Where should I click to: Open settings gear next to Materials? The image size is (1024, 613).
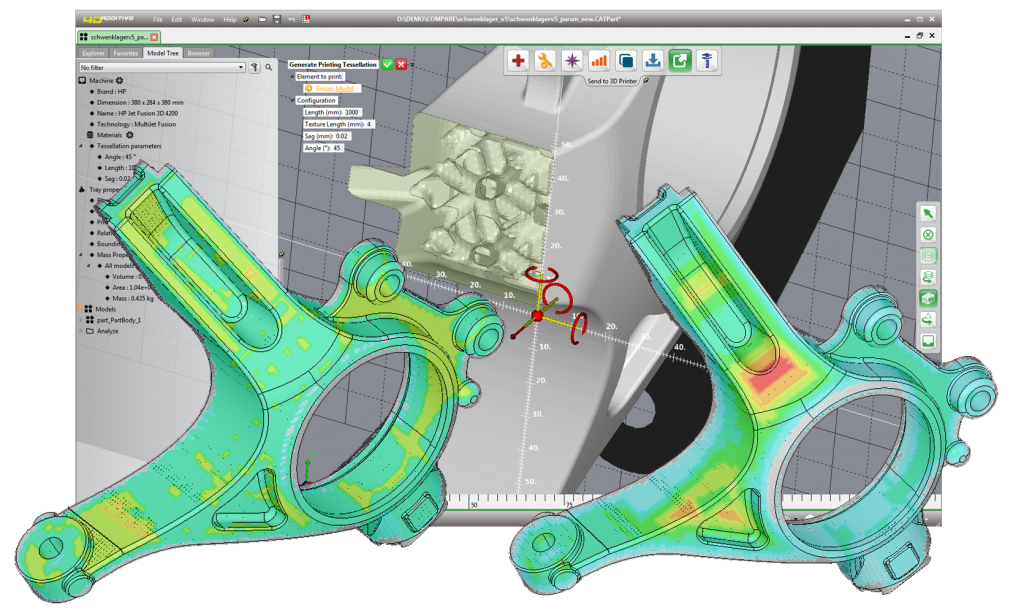[x=129, y=135]
